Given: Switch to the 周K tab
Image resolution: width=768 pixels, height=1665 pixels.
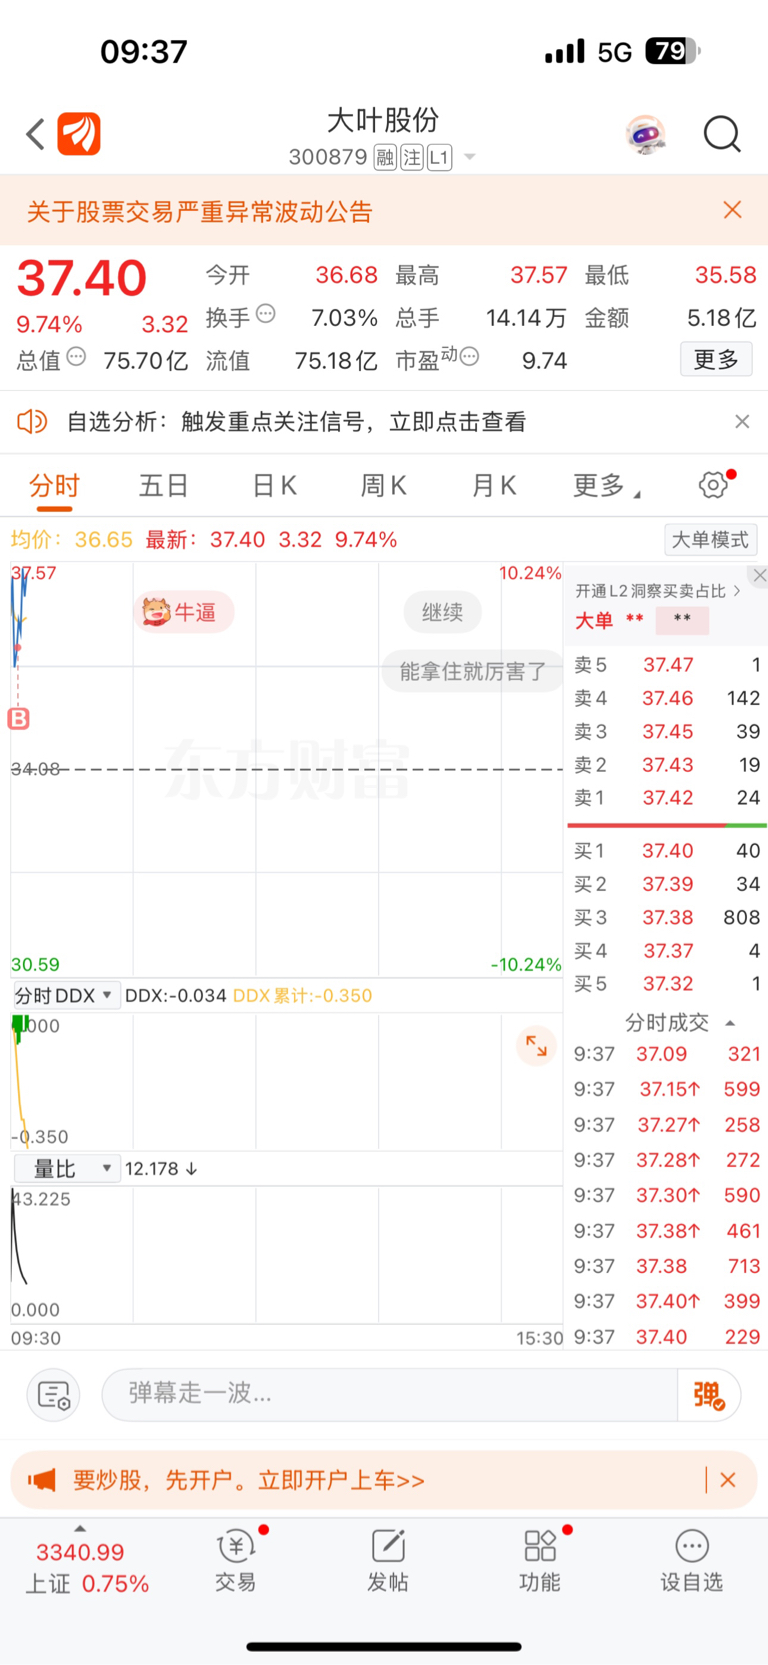Looking at the screenshot, I should 384,486.
